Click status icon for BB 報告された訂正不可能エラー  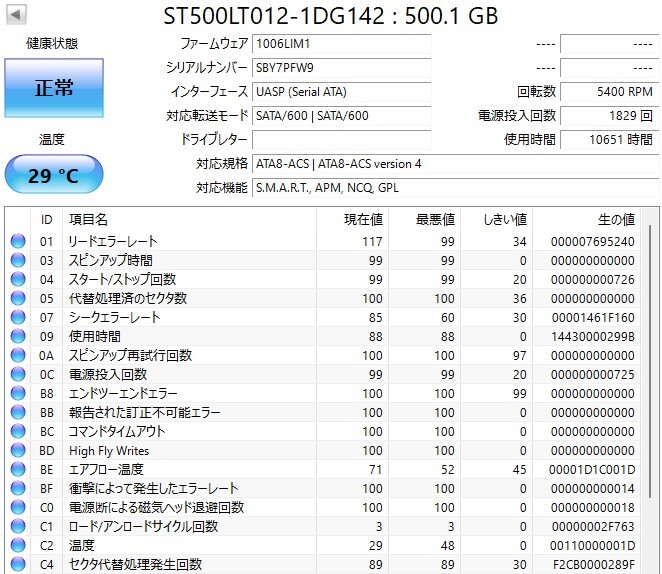point(18,412)
